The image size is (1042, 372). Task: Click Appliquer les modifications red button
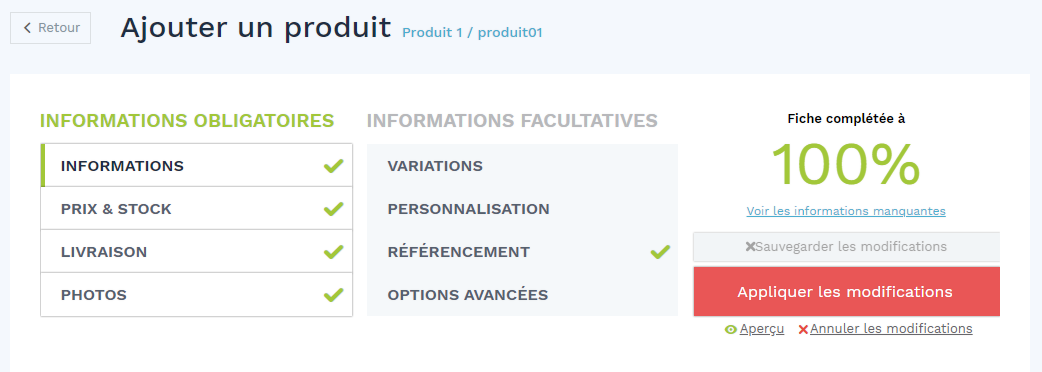pos(846,292)
